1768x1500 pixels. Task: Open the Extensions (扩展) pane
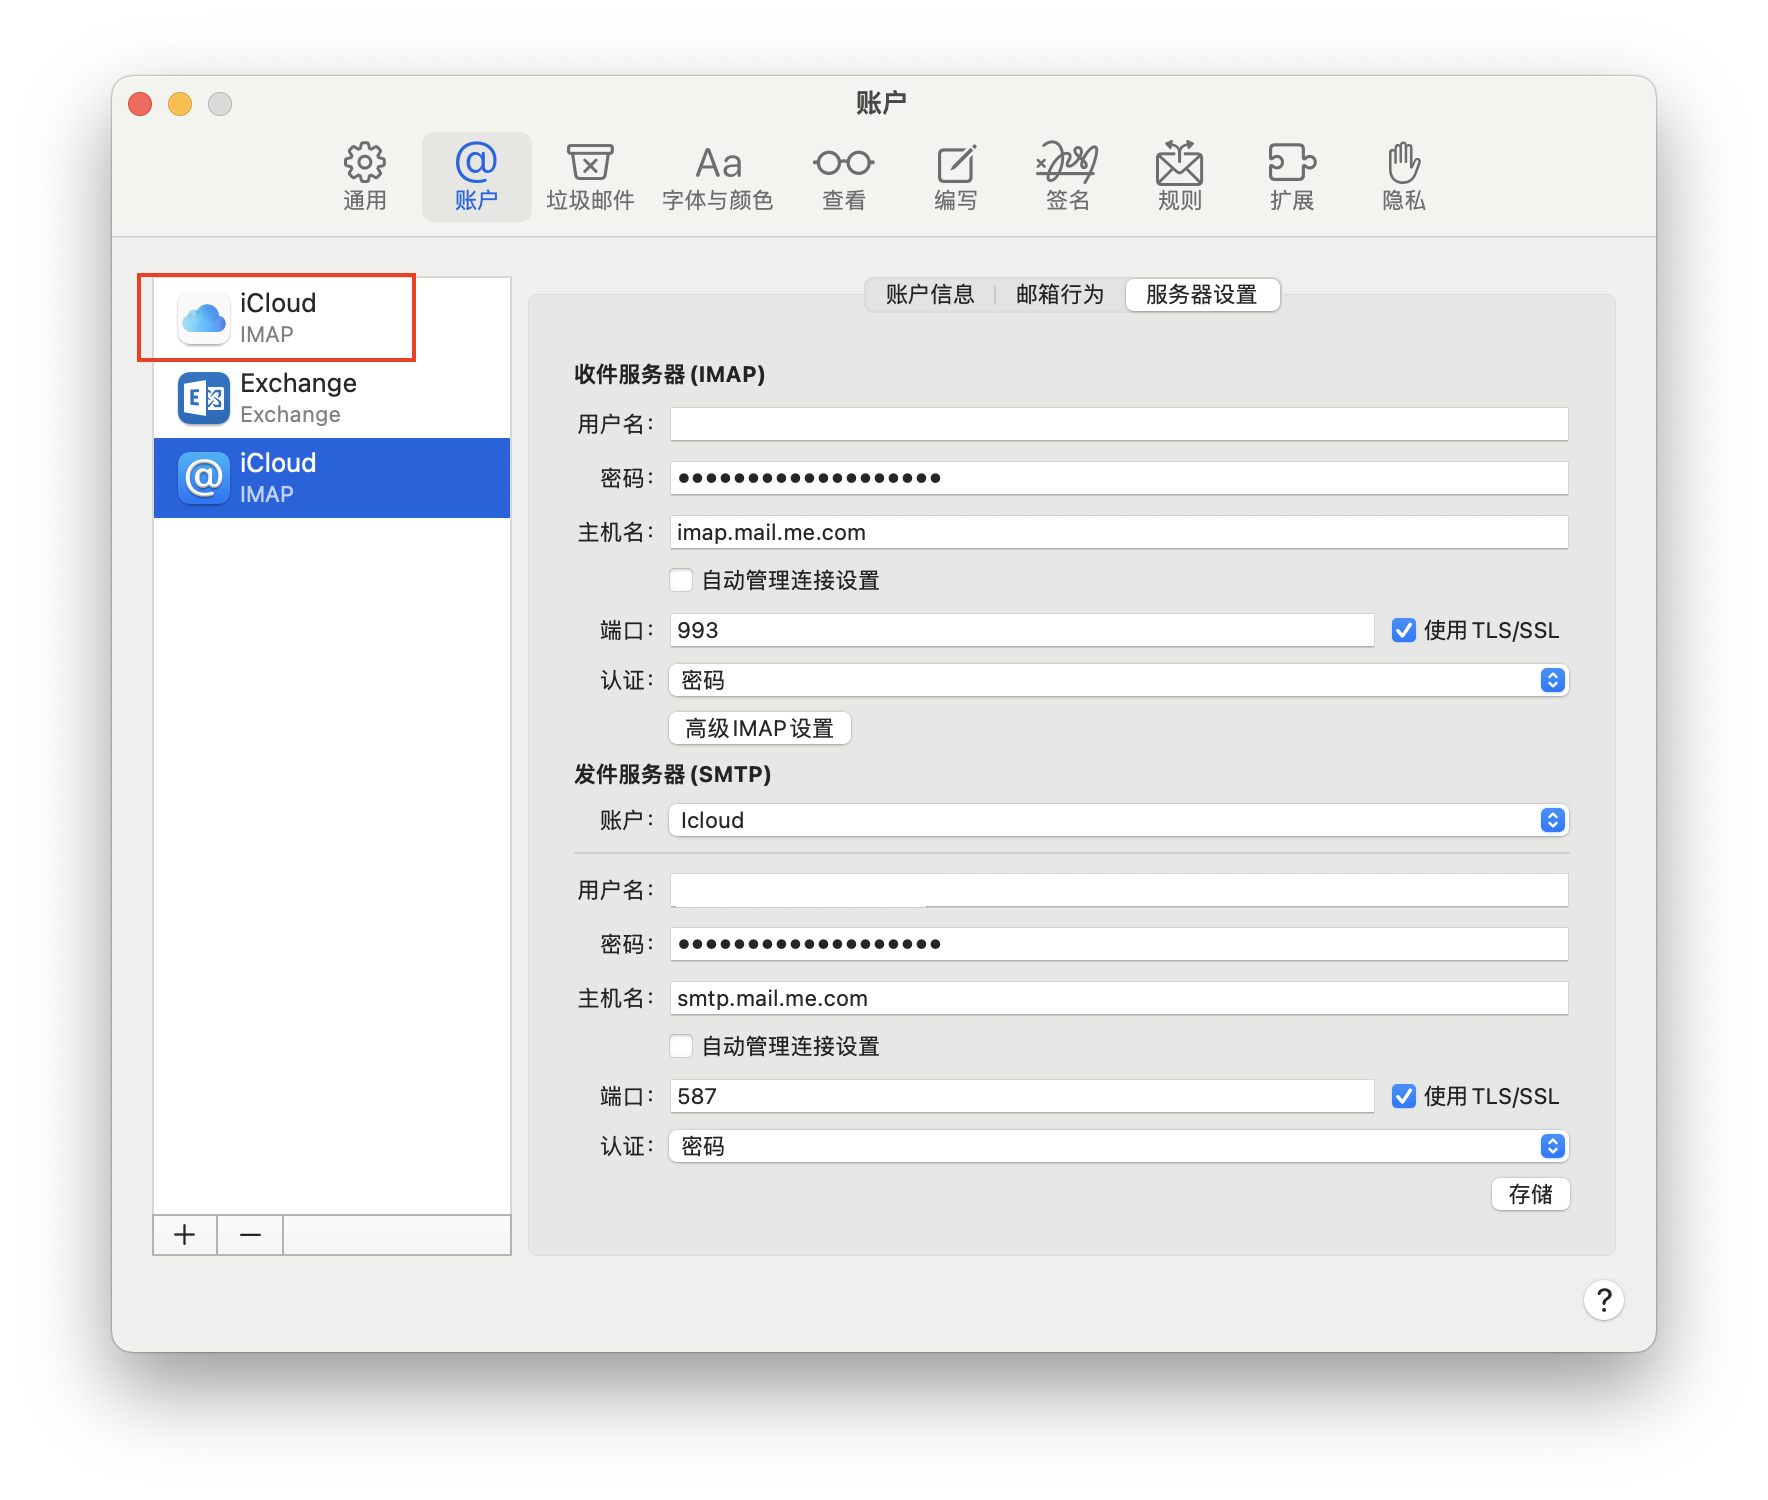[x=1291, y=176]
